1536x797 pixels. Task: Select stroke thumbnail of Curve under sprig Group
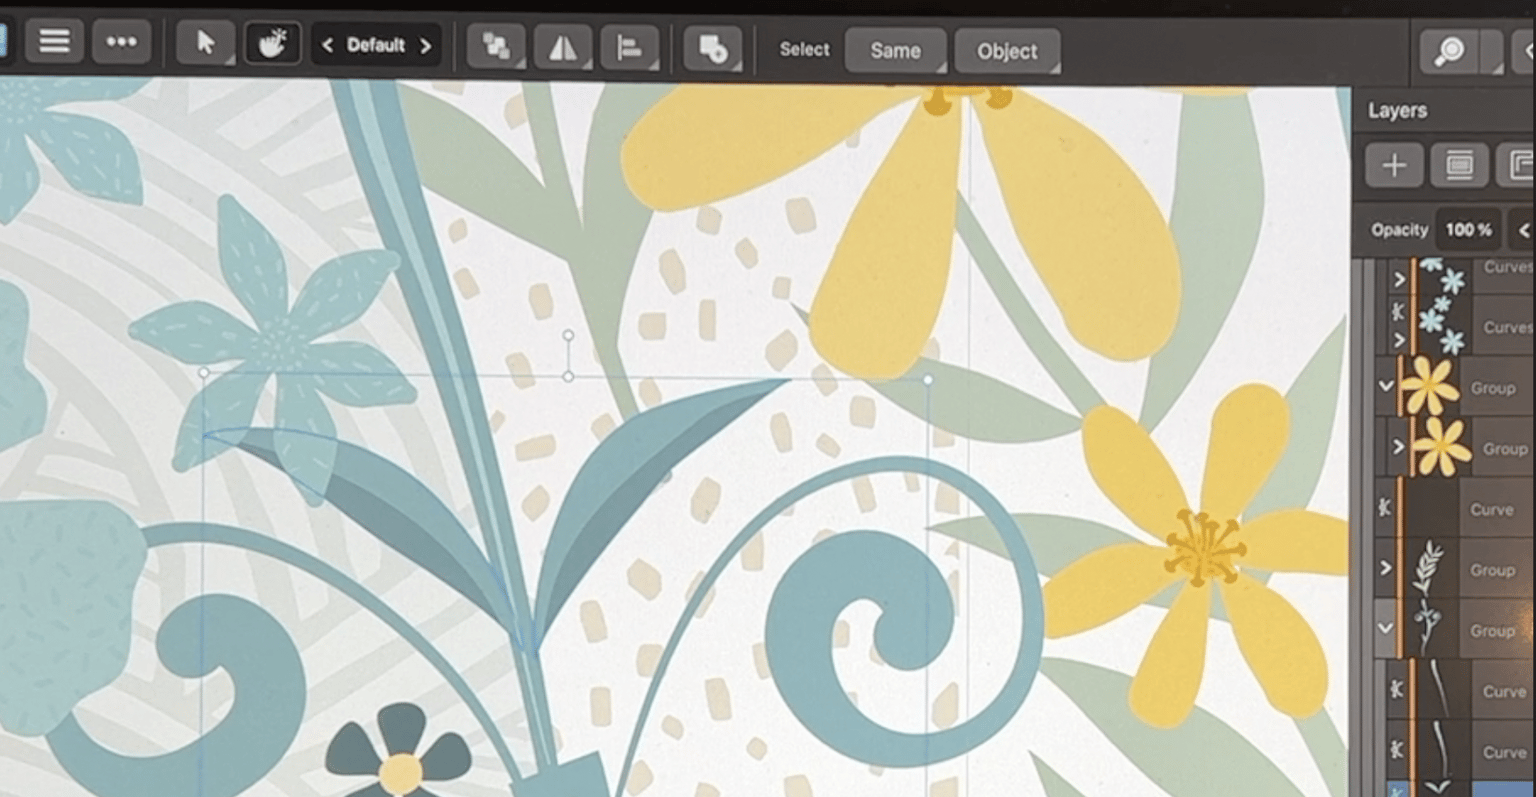(x=1442, y=689)
